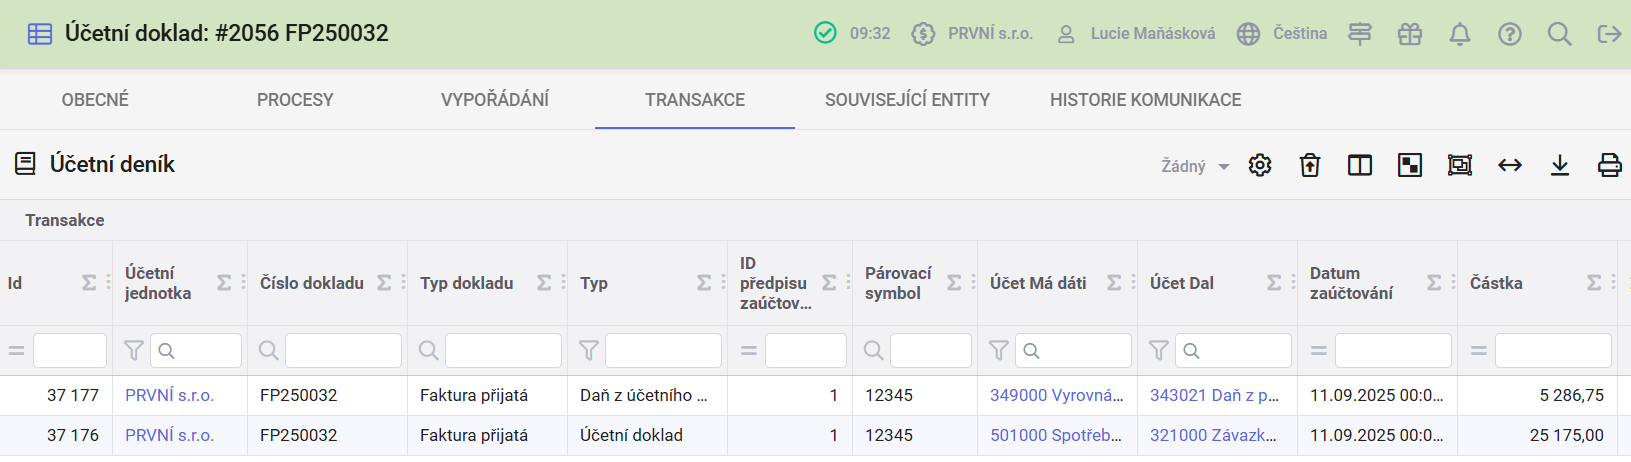
Task: Toggle the fullscreen grid view icon
Action: [x=1460, y=165]
